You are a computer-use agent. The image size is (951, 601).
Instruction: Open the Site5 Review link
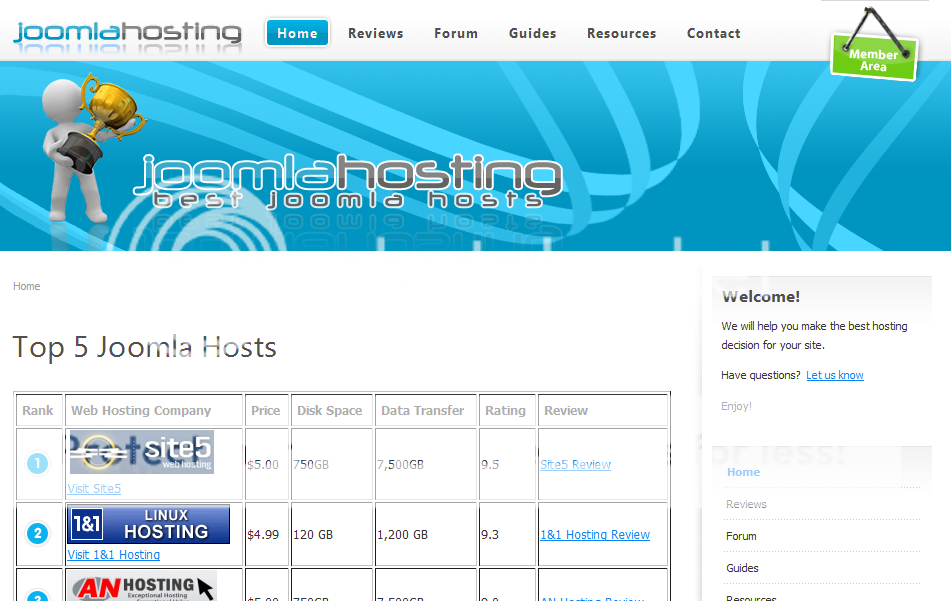click(576, 465)
